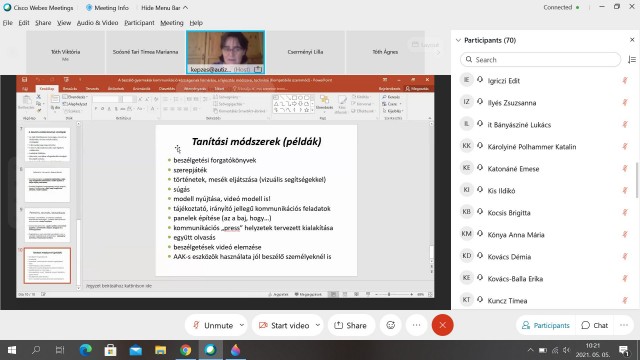Click the Share button

[351, 325]
